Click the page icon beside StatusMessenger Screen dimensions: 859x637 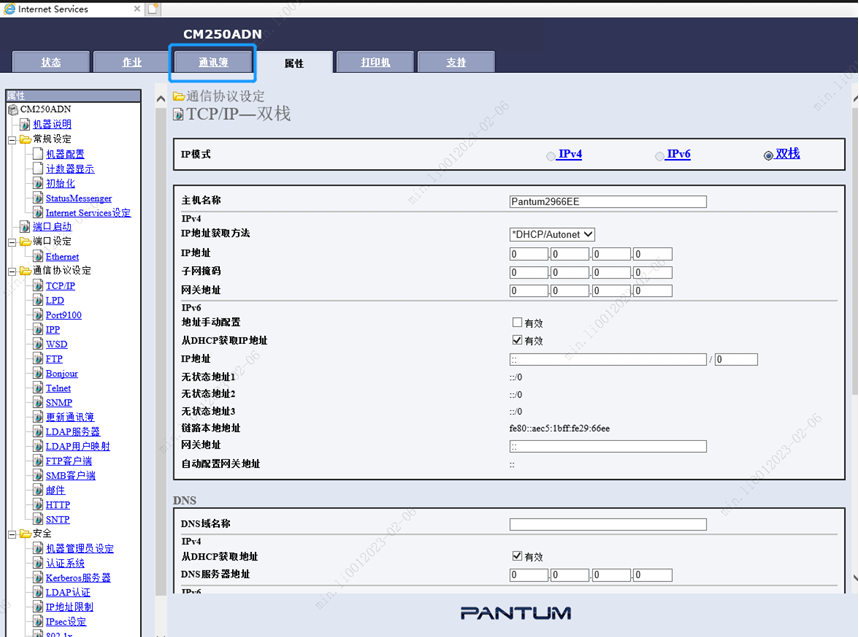pos(38,198)
